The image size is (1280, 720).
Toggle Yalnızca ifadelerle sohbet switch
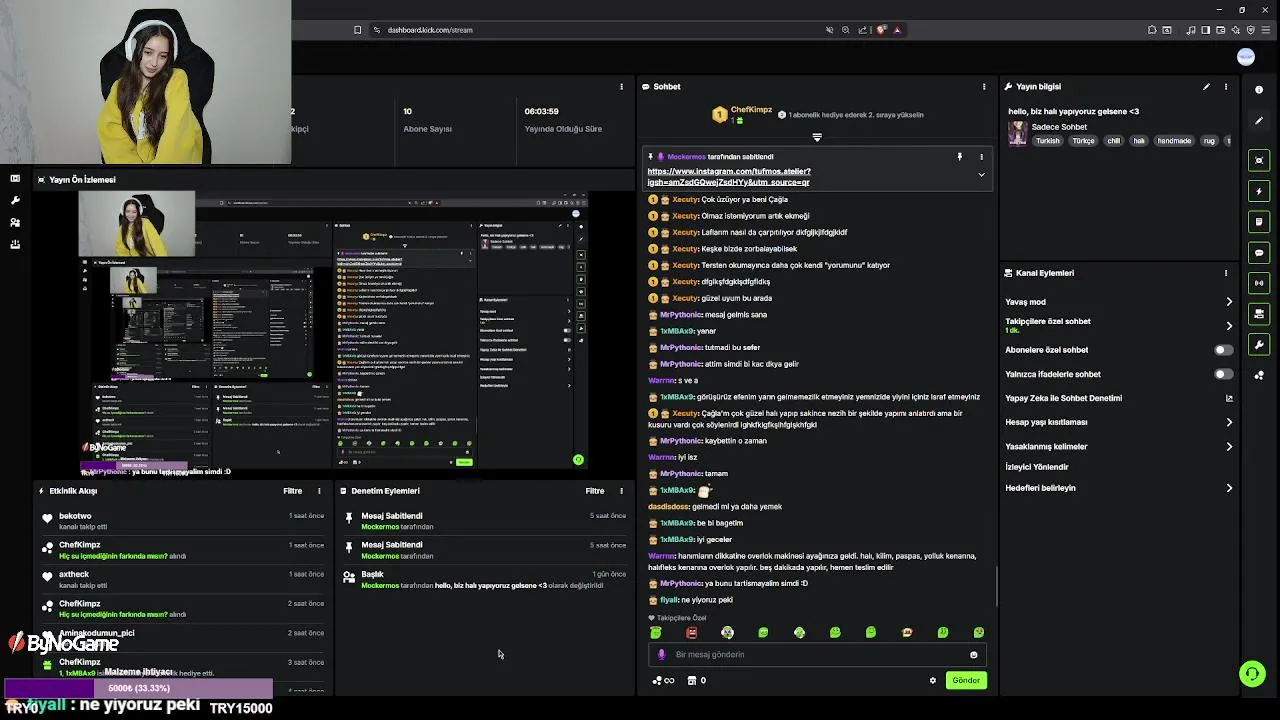(1223, 374)
